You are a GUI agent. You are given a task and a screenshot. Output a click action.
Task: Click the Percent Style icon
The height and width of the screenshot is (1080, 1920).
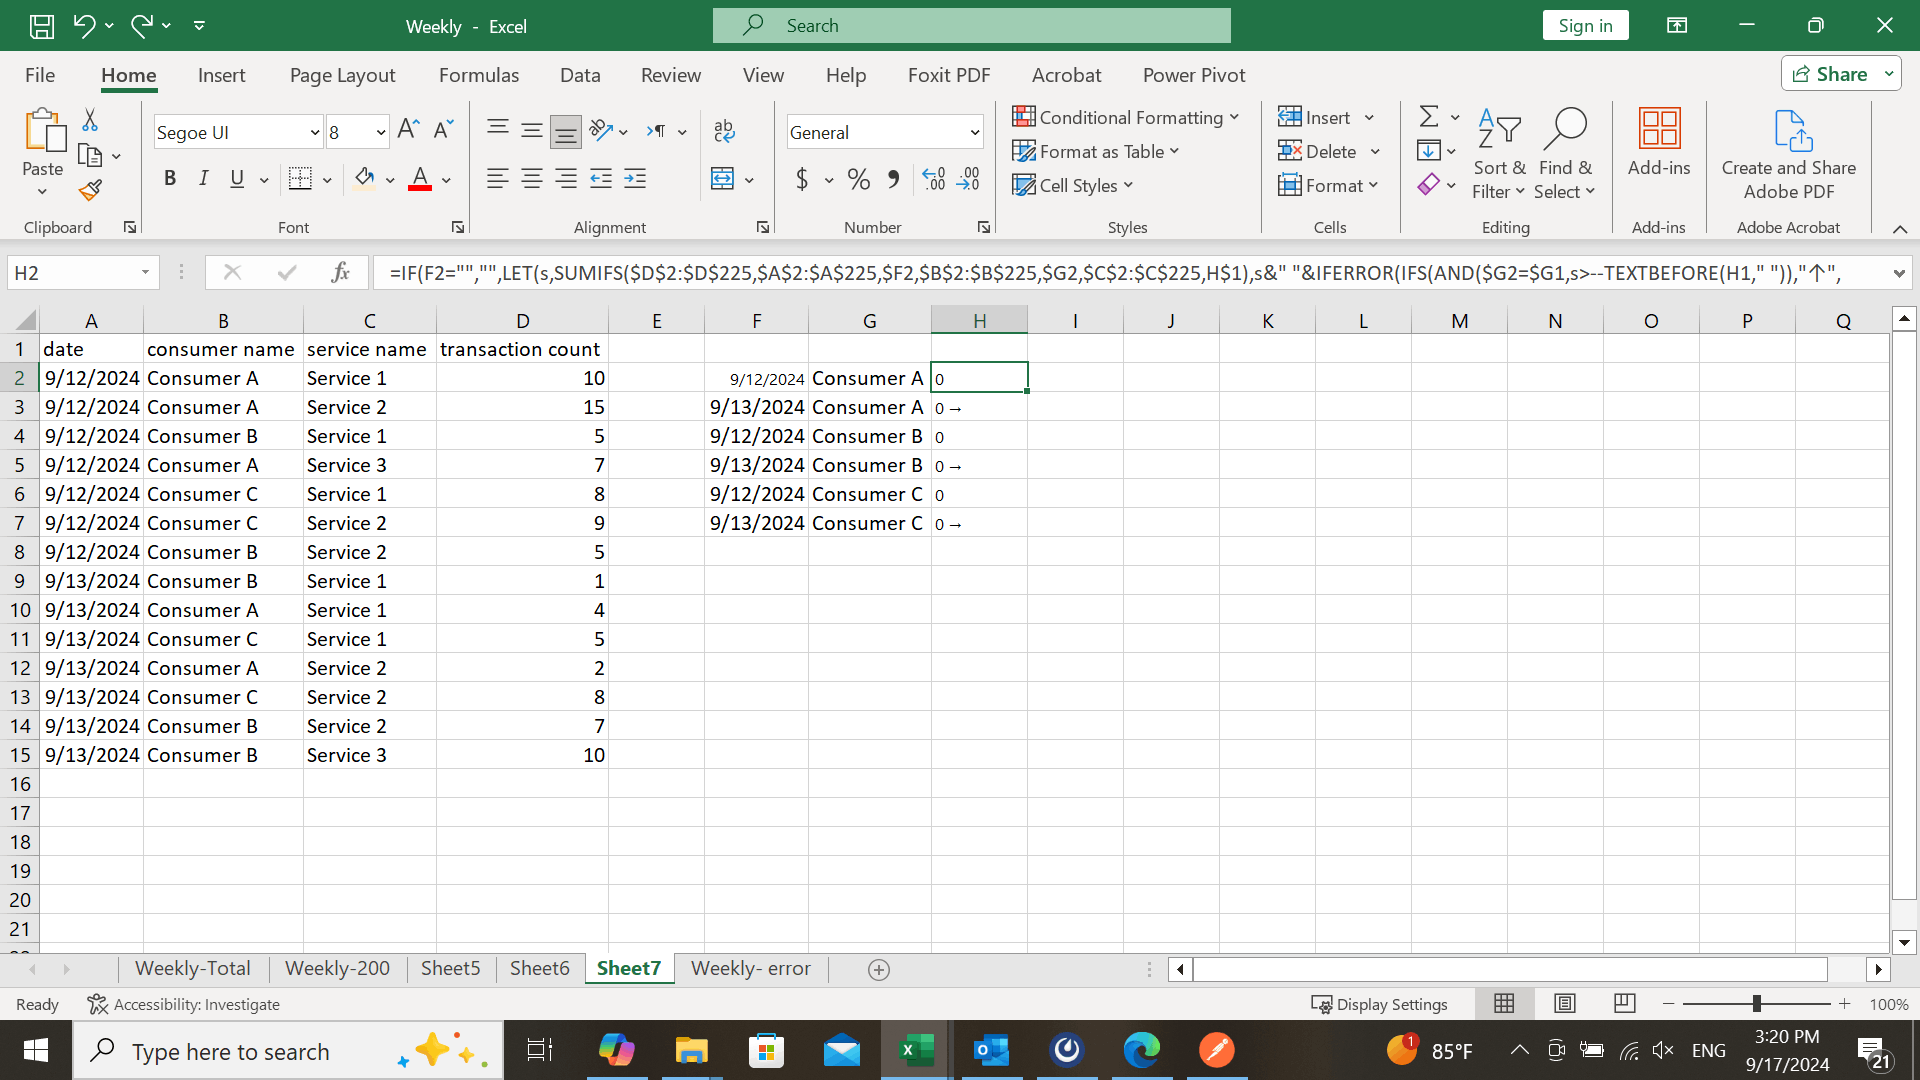pyautogui.click(x=858, y=179)
